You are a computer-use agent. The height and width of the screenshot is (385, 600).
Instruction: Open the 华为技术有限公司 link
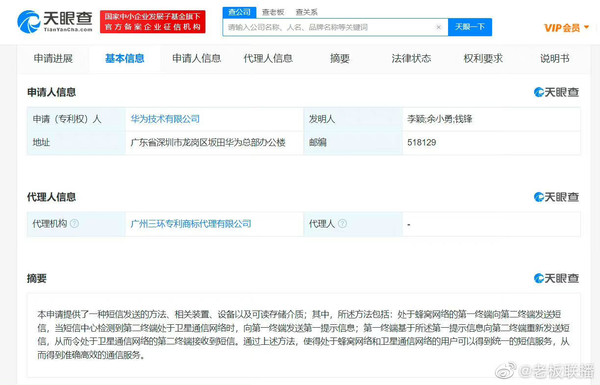(165, 119)
